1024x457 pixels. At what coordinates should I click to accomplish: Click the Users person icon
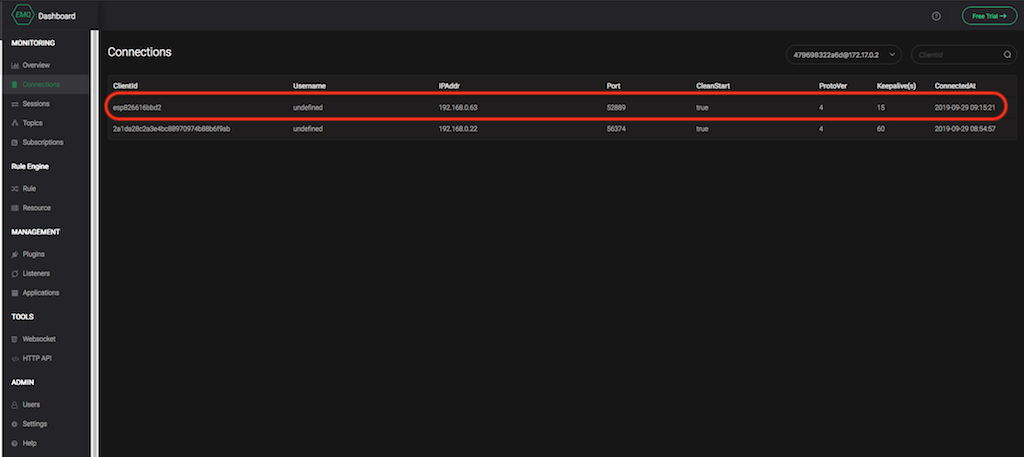[x=15, y=405]
